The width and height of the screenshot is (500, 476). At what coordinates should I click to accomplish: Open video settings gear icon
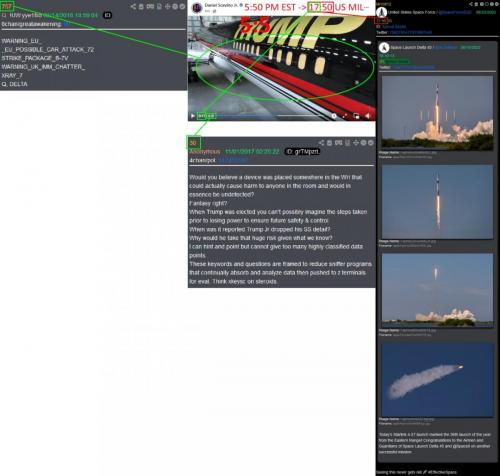click(334, 116)
